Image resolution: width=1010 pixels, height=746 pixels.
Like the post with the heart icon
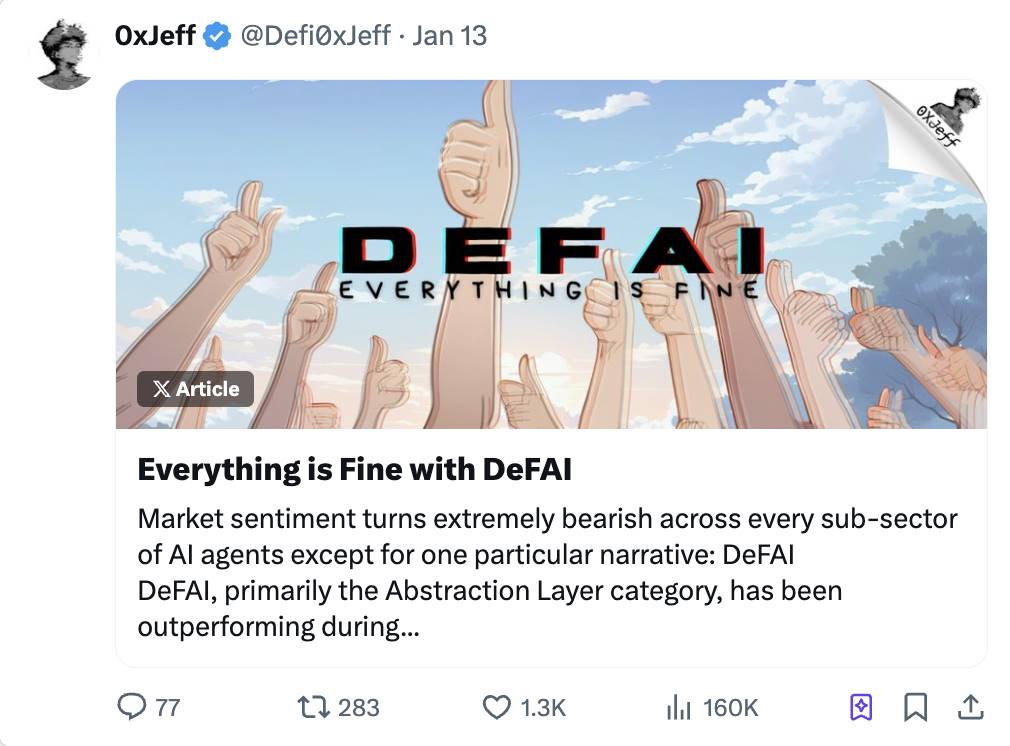tap(496, 707)
